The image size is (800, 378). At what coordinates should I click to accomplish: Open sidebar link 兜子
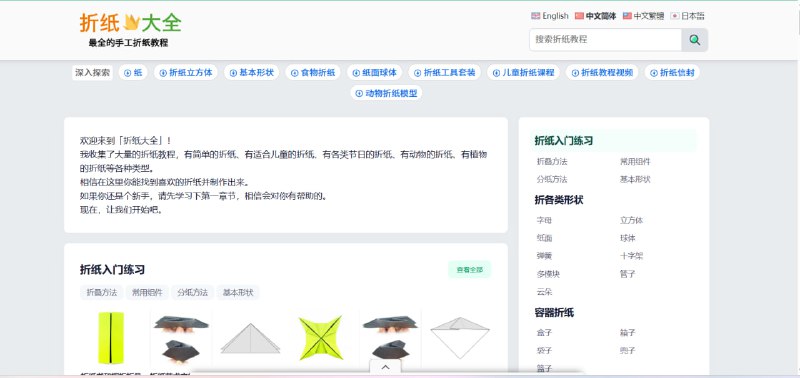point(628,351)
